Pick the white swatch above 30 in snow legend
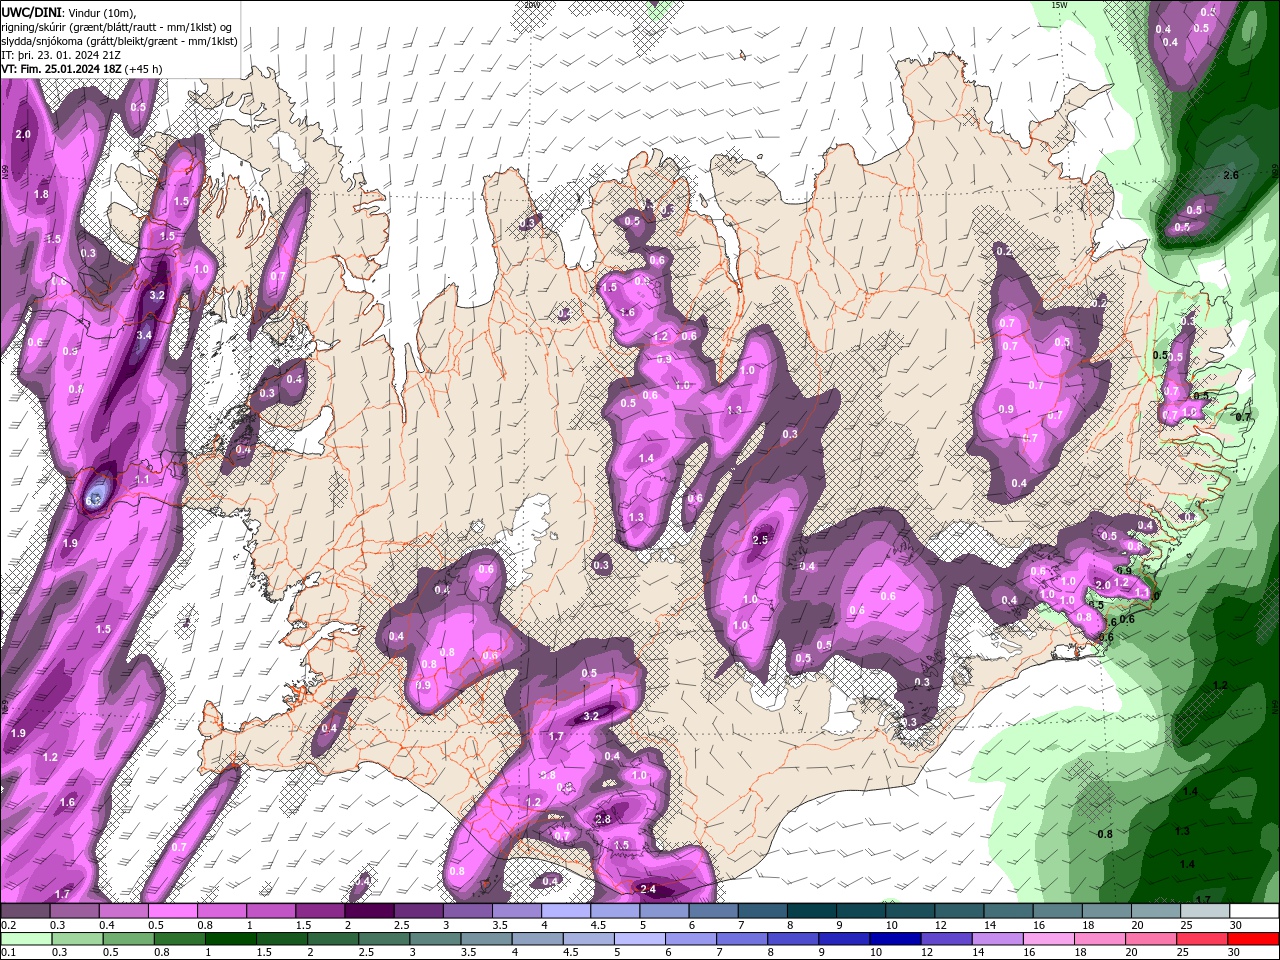 (x=1253, y=911)
